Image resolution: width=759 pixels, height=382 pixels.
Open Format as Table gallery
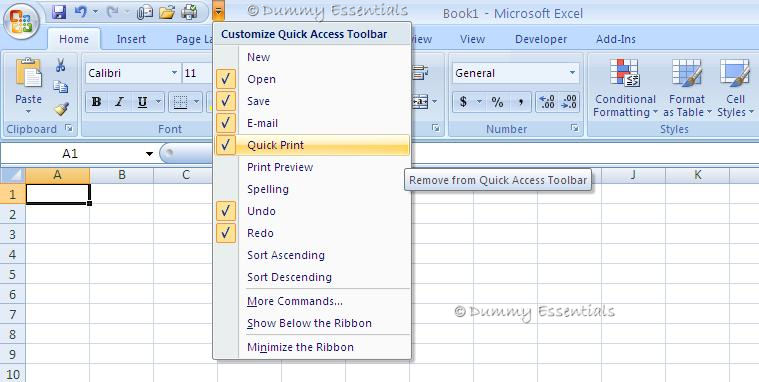point(687,87)
